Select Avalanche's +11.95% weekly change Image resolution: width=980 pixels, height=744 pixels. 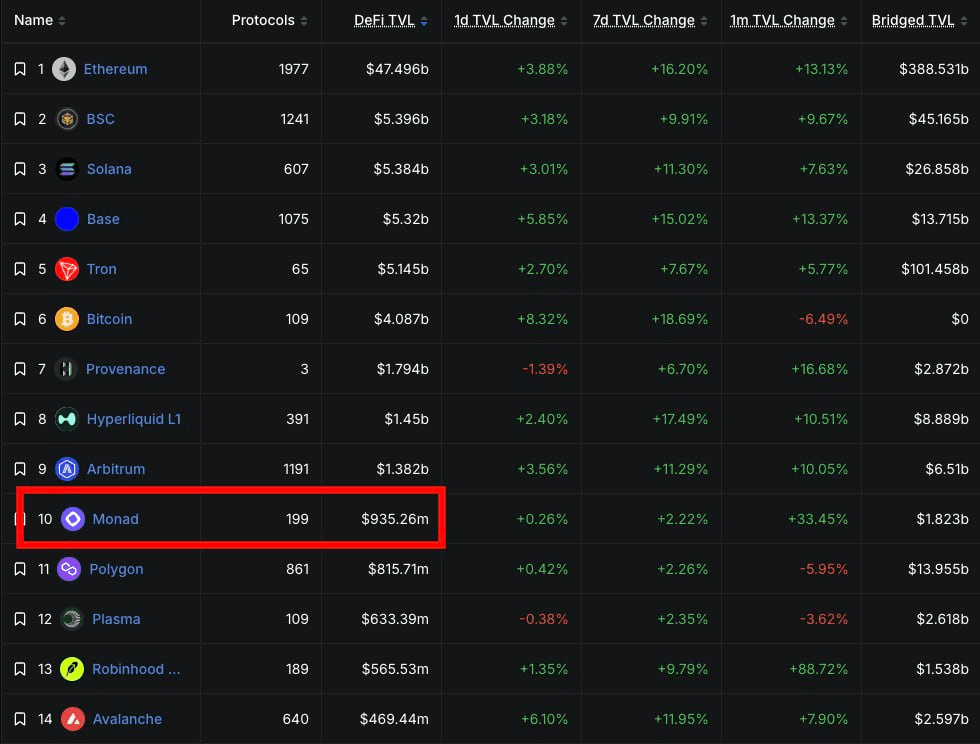click(681, 719)
